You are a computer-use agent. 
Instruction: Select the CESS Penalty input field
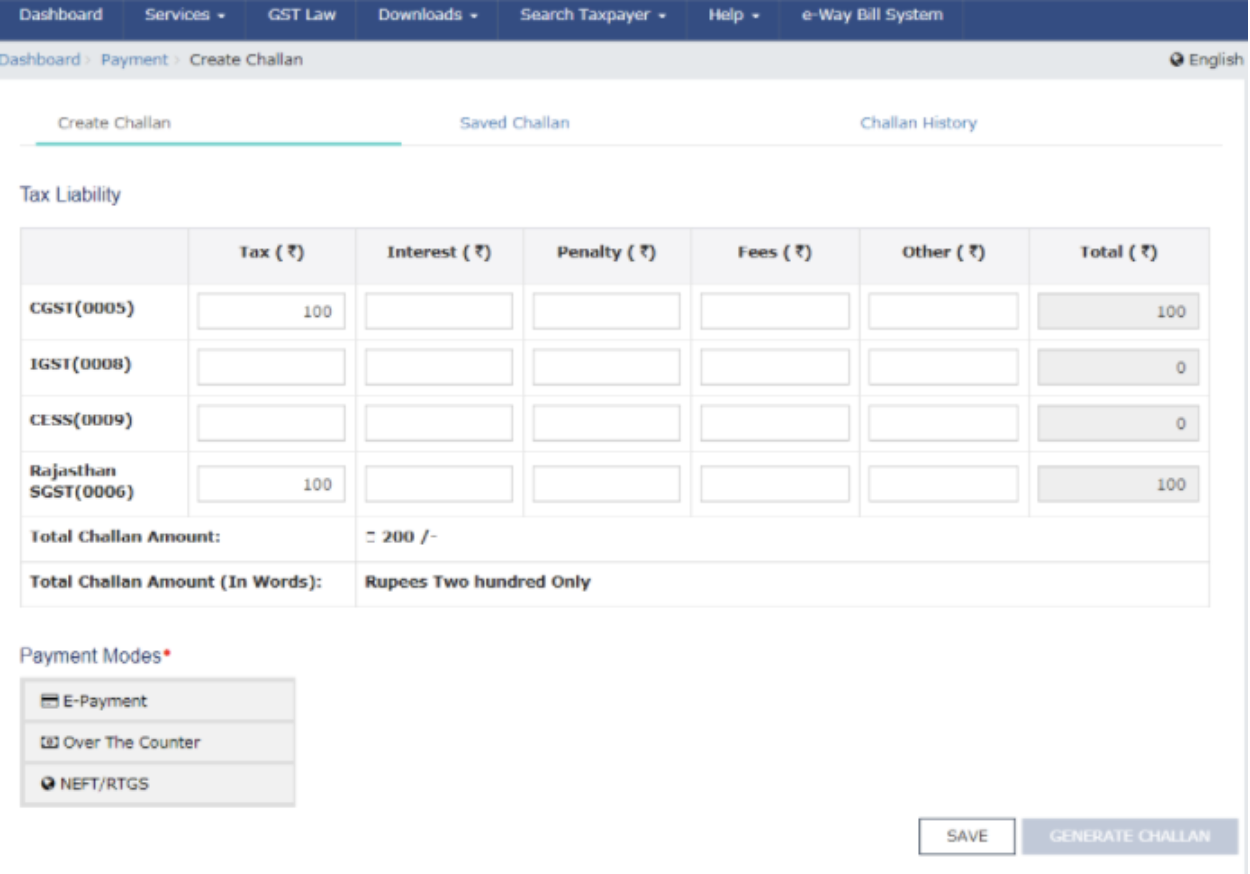(x=606, y=423)
